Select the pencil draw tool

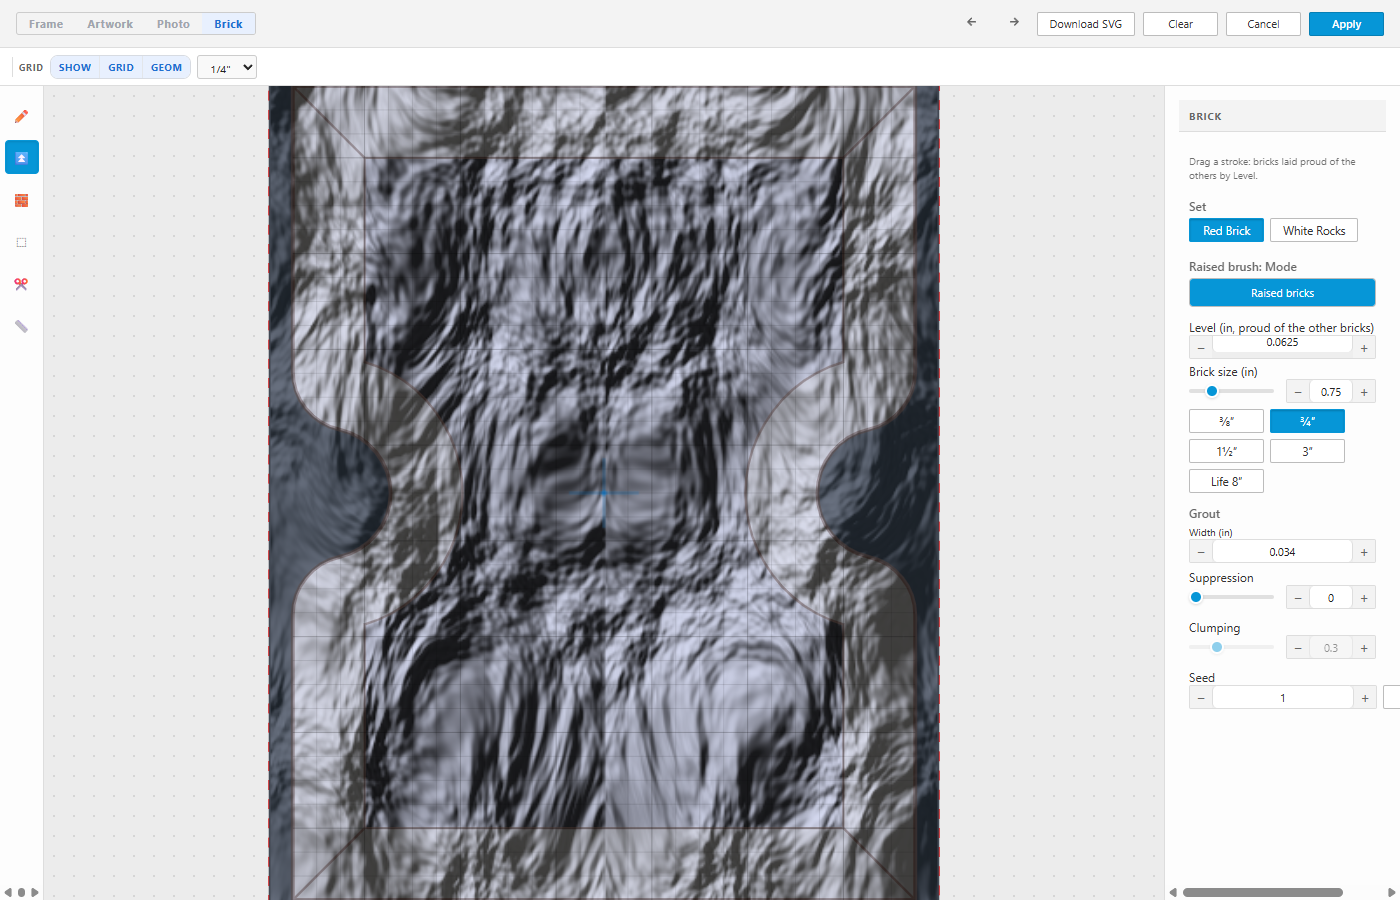21,116
